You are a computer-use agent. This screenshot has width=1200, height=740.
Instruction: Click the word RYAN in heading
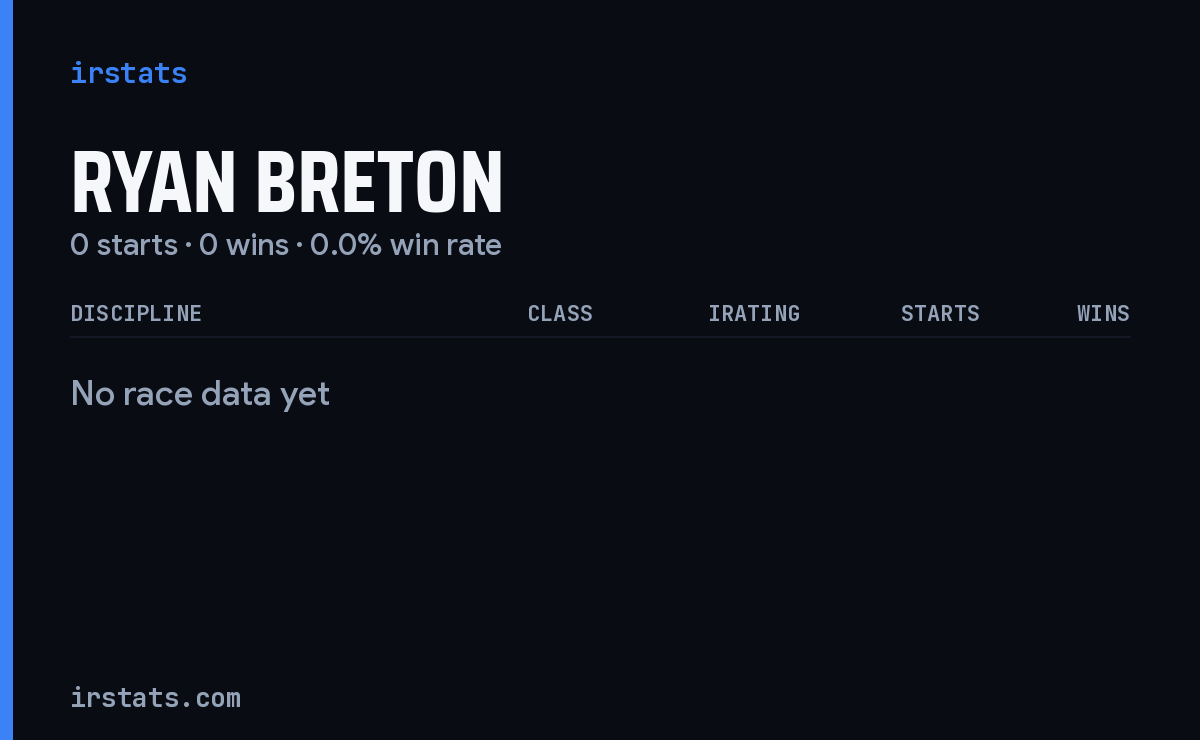pyautogui.click(x=153, y=182)
